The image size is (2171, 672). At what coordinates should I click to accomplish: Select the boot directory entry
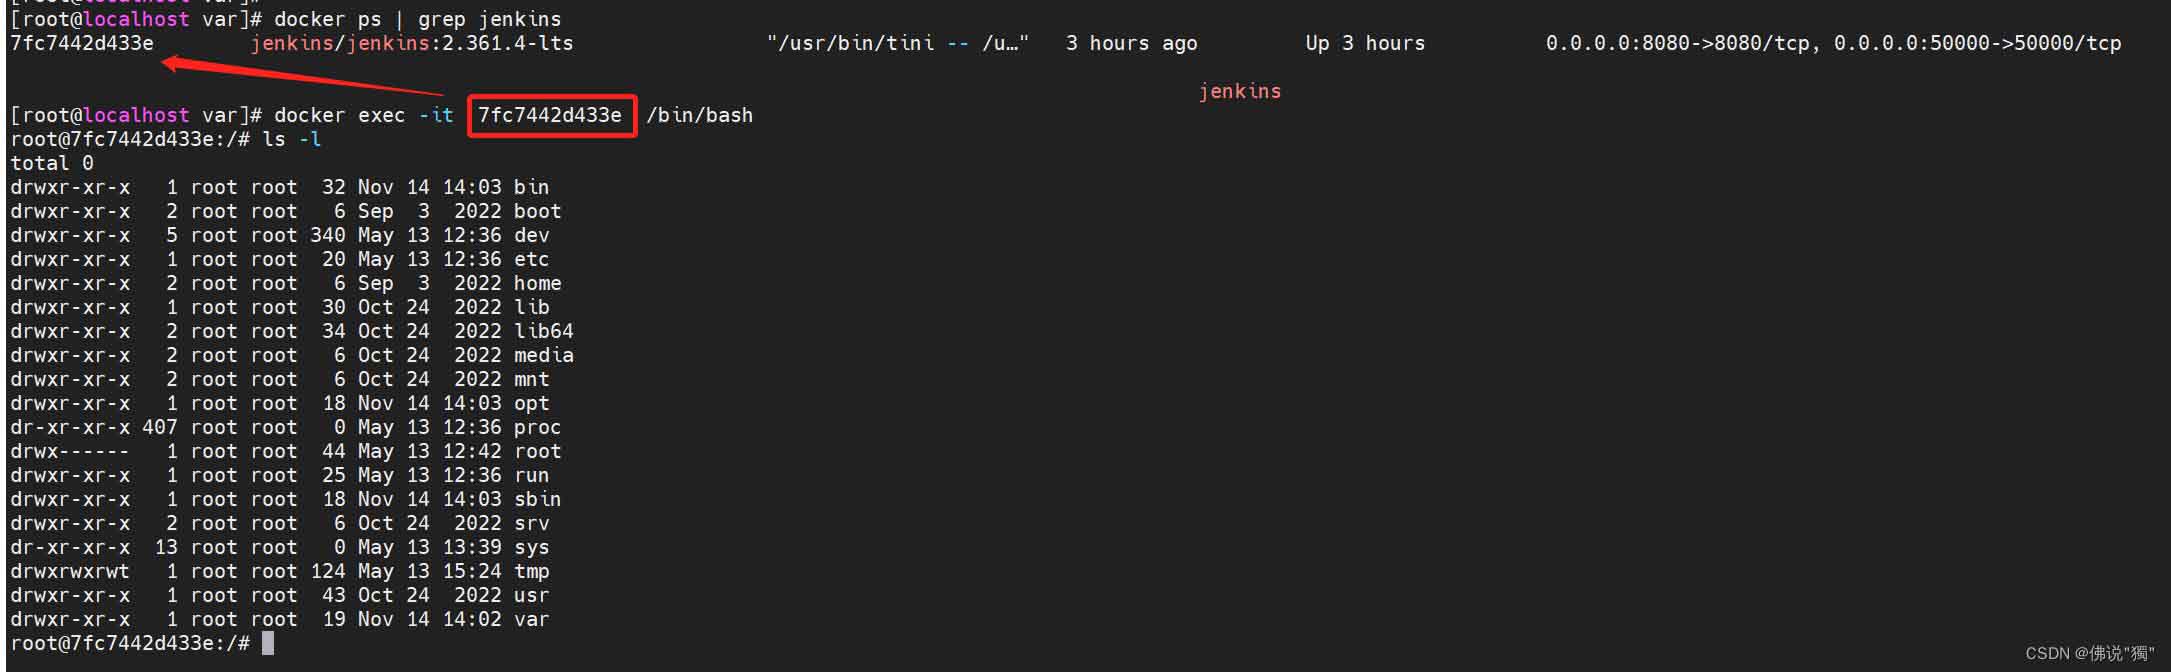(x=286, y=211)
